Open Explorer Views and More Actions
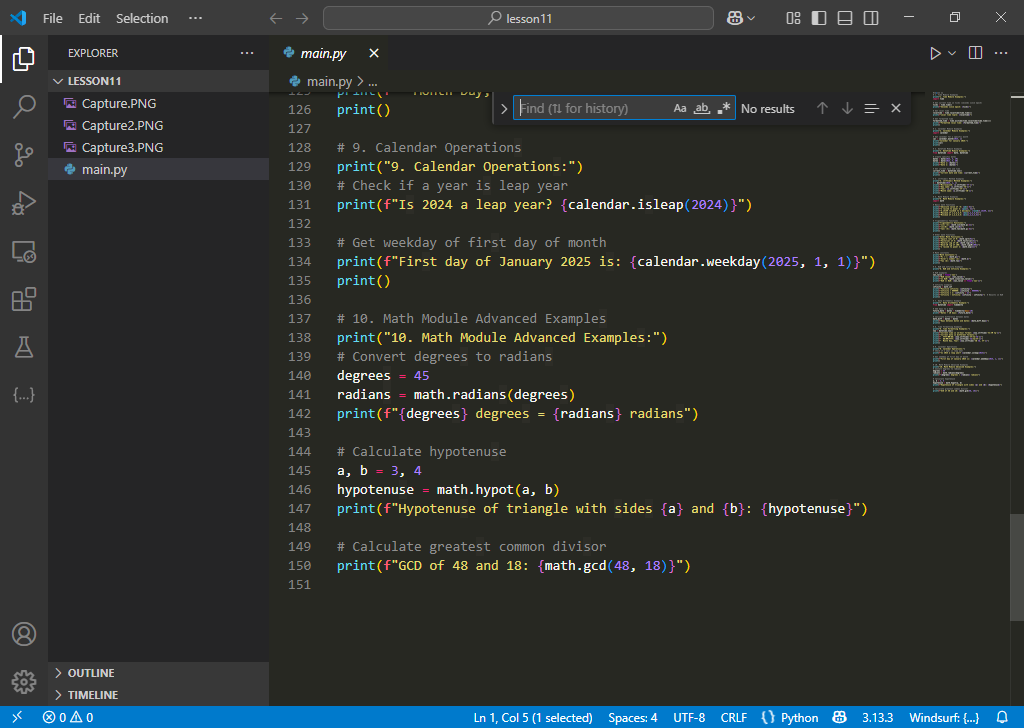Viewport: 1024px width, 728px height. click(247, 53)
